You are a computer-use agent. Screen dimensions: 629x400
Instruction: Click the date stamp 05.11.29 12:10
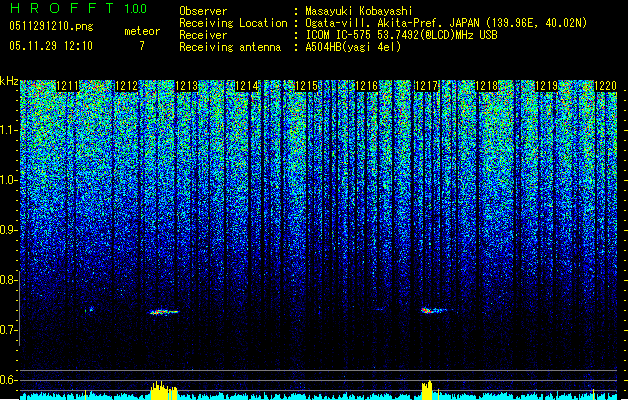click(51, 46)
